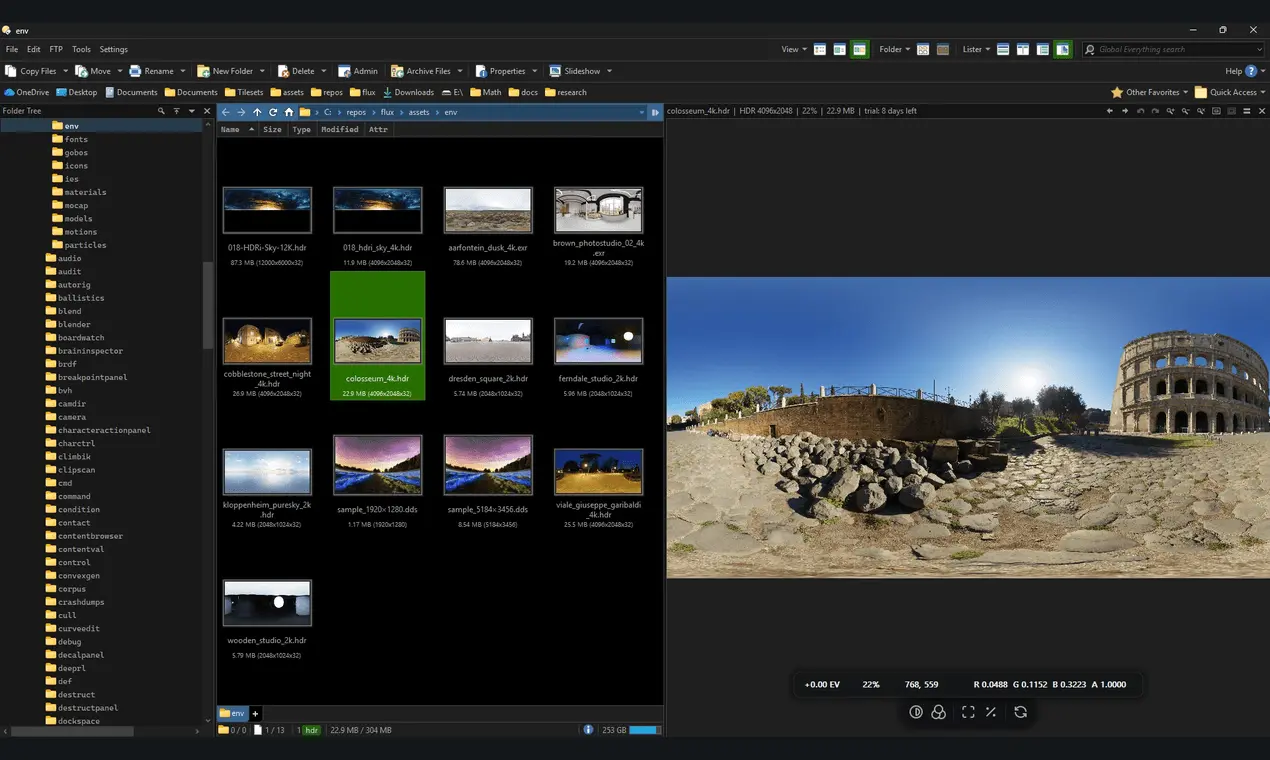Click the Back arrow in the file display toolbar
1270x760 pixels.
point(226,112)
